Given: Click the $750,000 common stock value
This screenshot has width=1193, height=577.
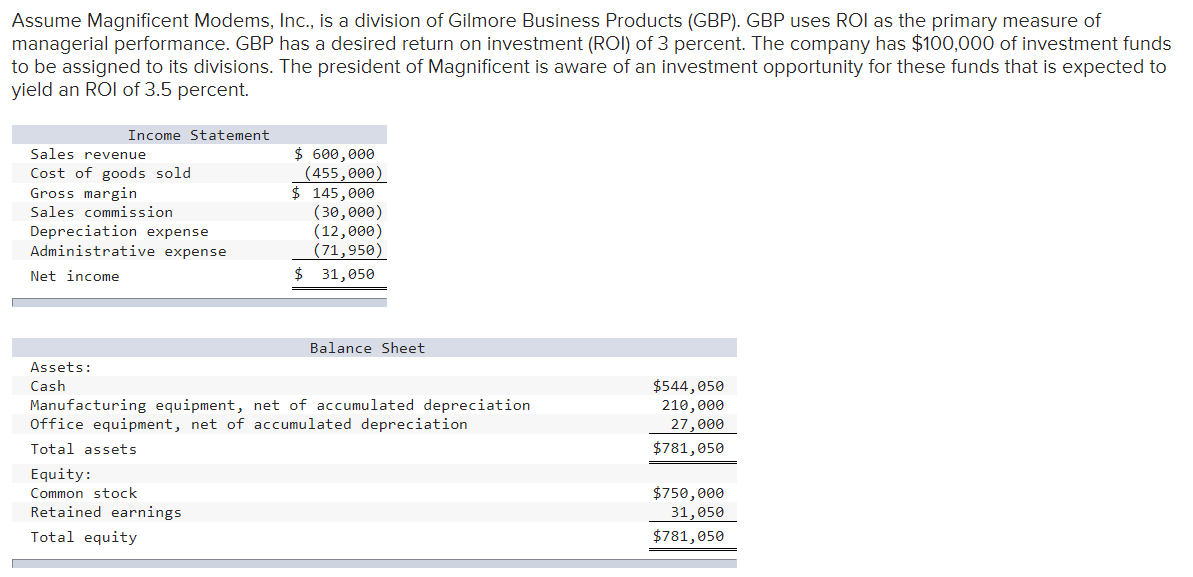Looking at the screenshot, I should click(689, 494).
